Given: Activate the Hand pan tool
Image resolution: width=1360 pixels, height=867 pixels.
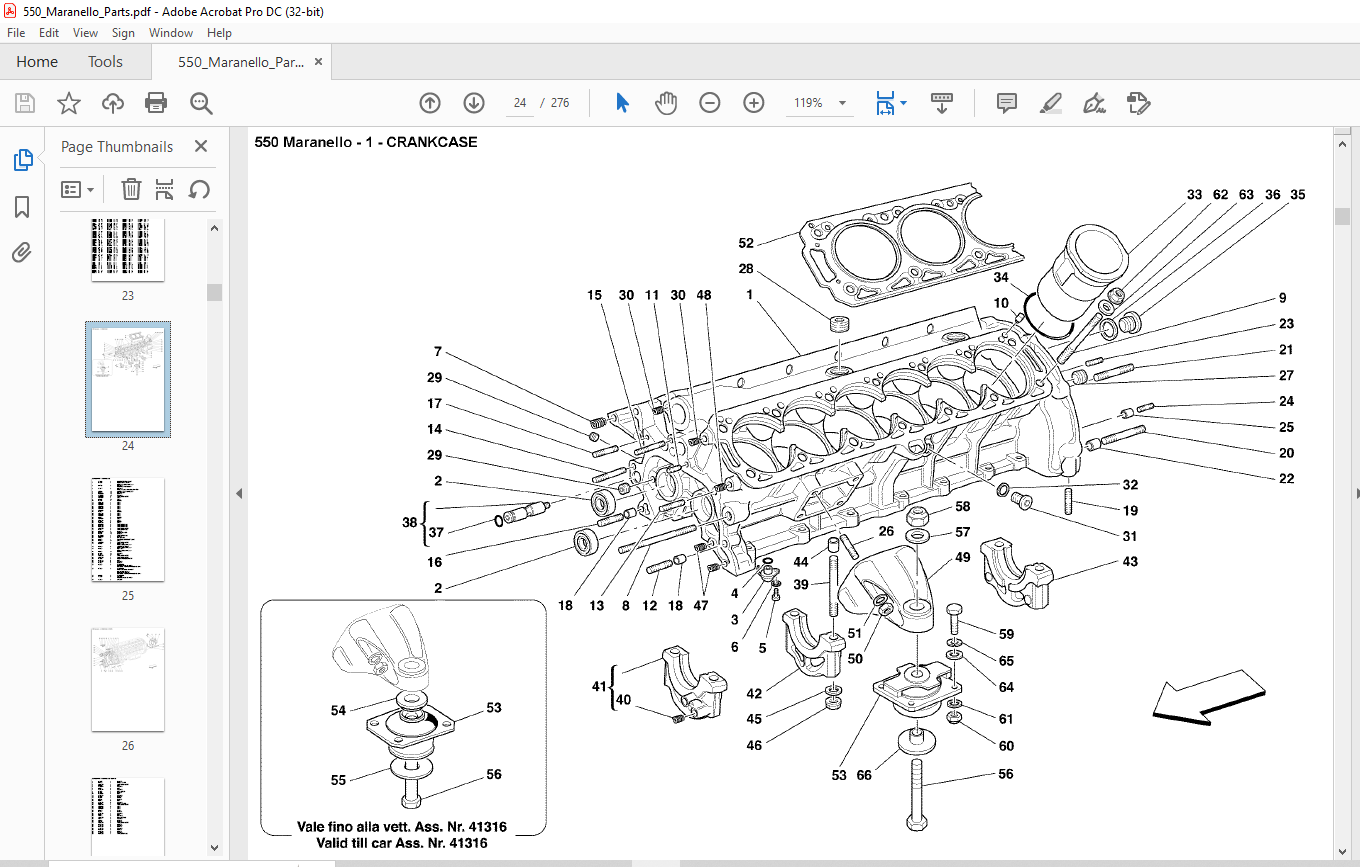Looking at the screenshot, I should [x=666, y=103].
